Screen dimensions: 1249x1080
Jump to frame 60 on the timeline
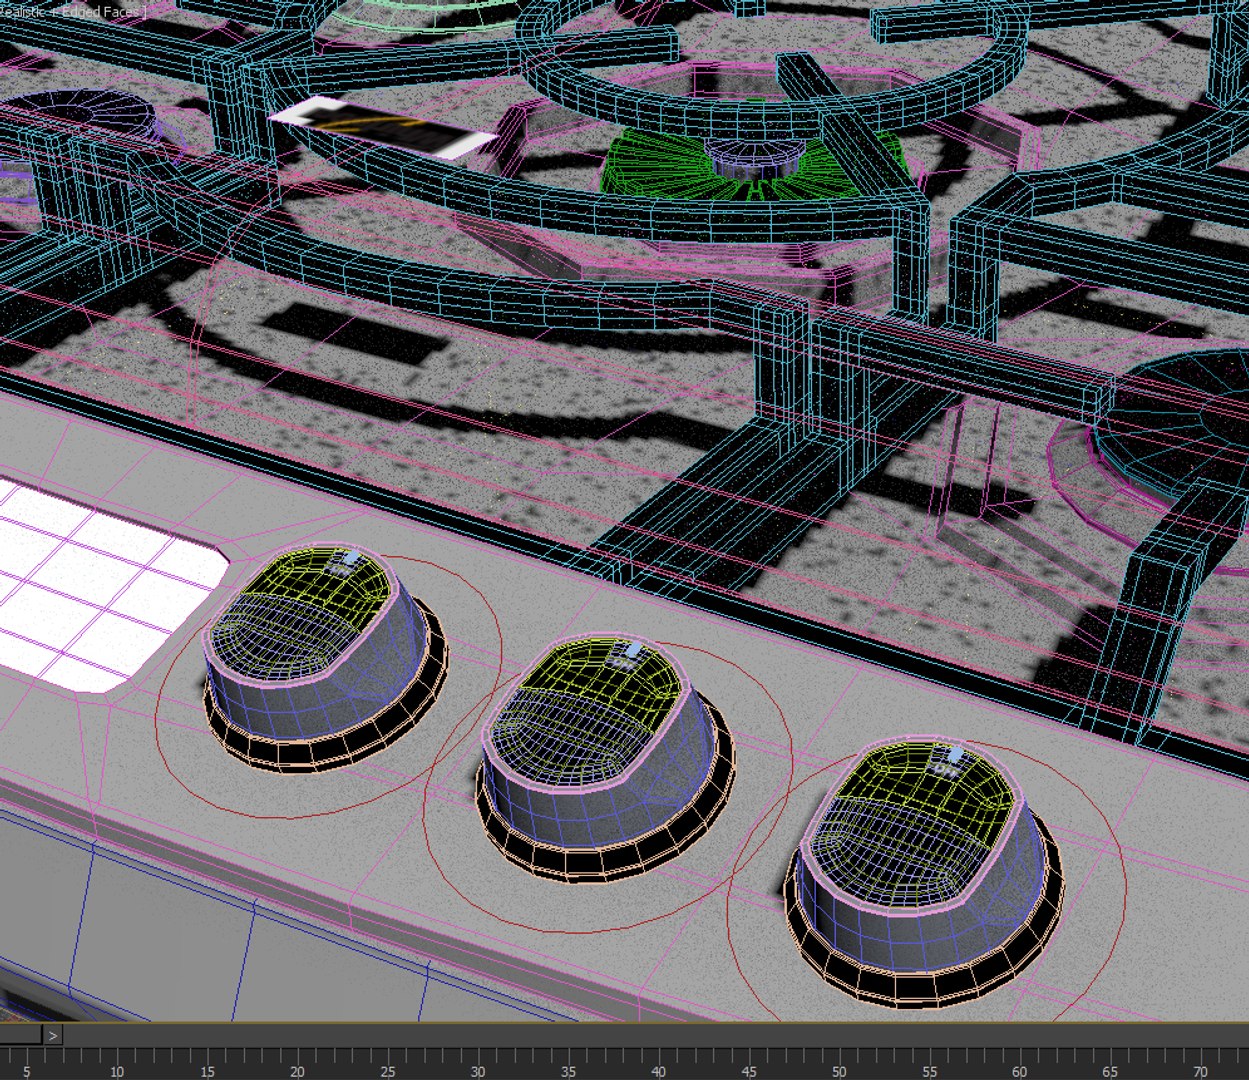(x=1019, y=1071)
